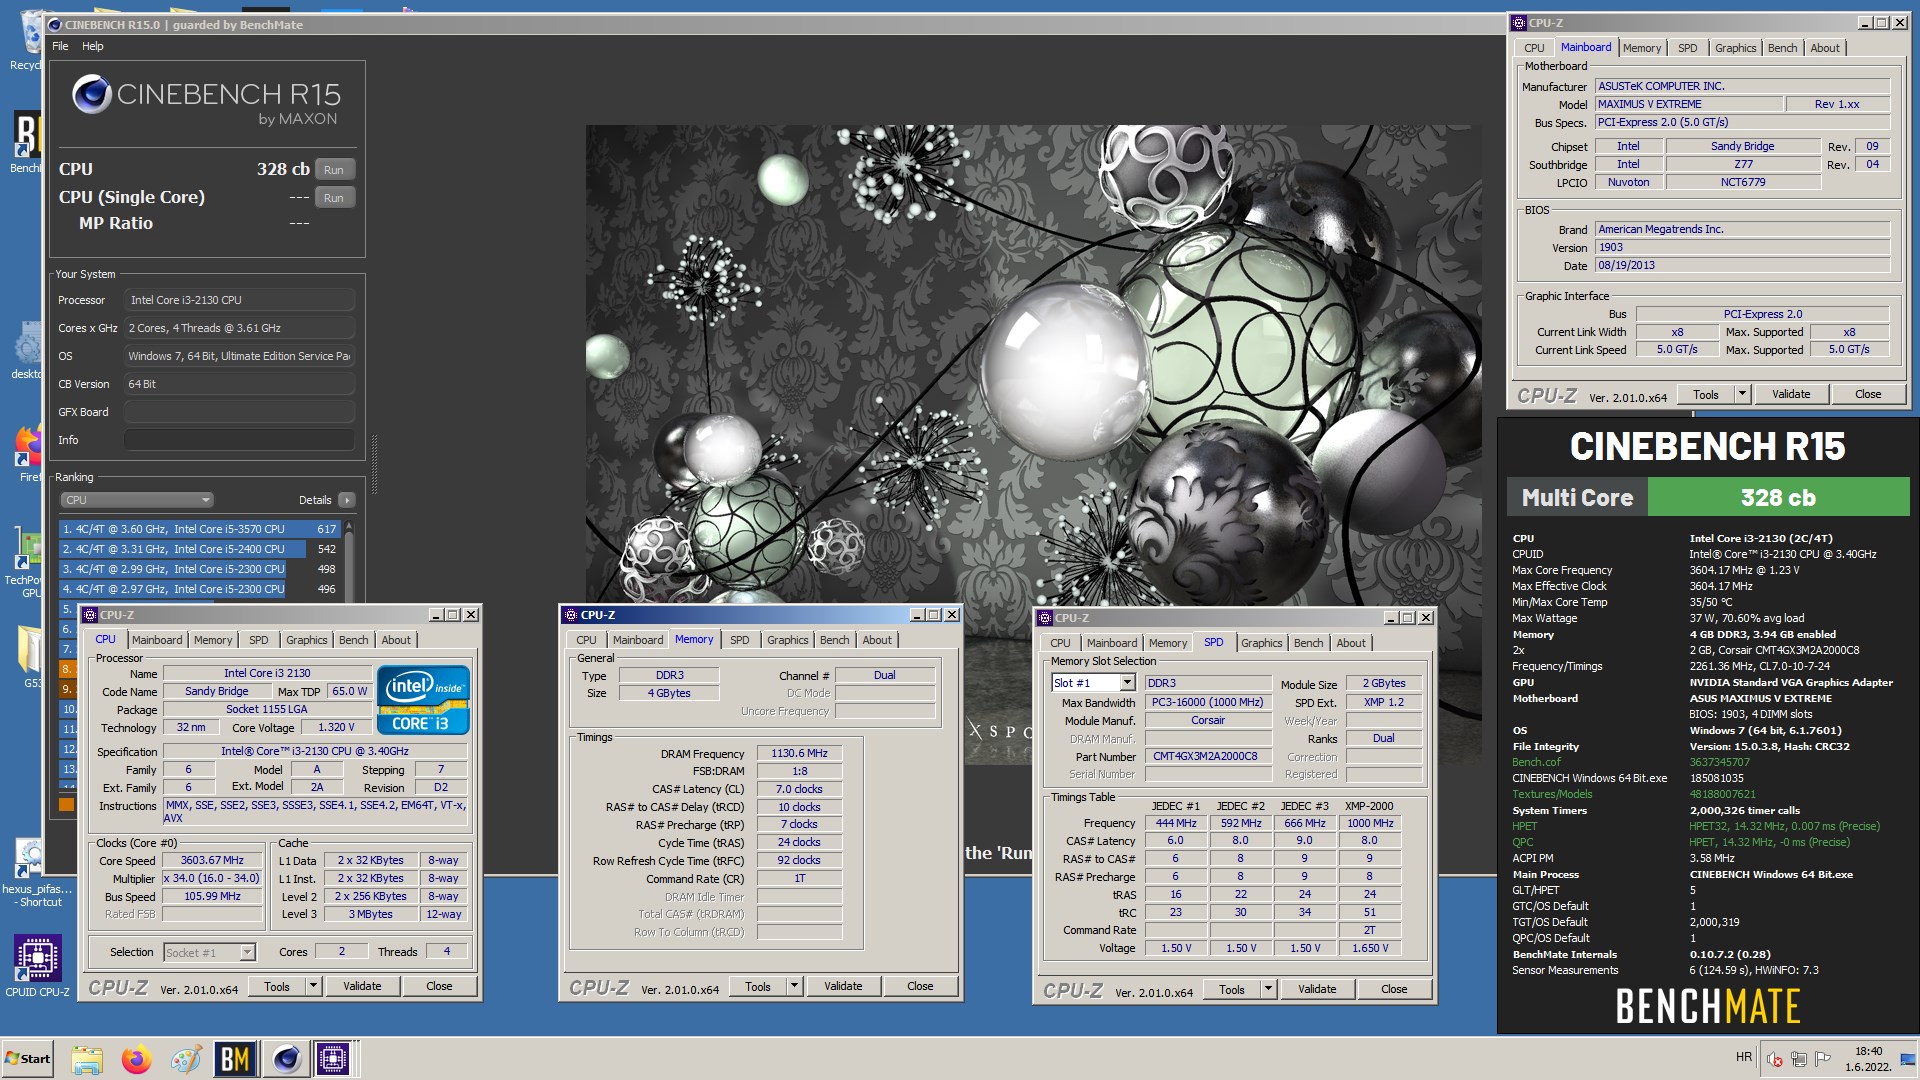
Task: Open the Ranking CPU dropdown in Cinebench
Action: pos(137,500)
